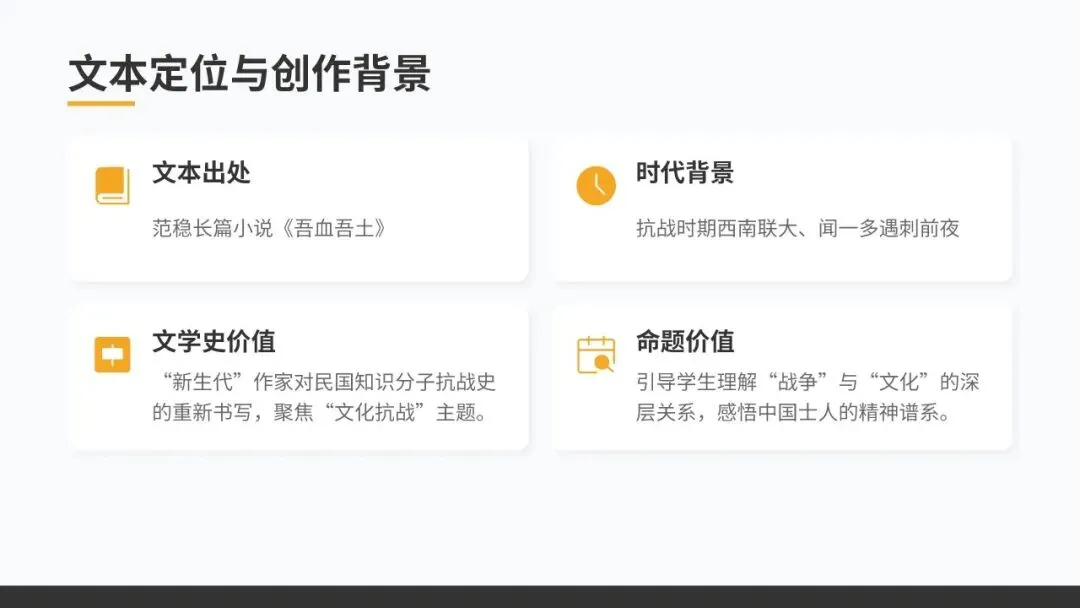The width and height of the screenshot is (1080, 608).
Task: Select the 时代背景 heading
Action: tap(685, 173)
